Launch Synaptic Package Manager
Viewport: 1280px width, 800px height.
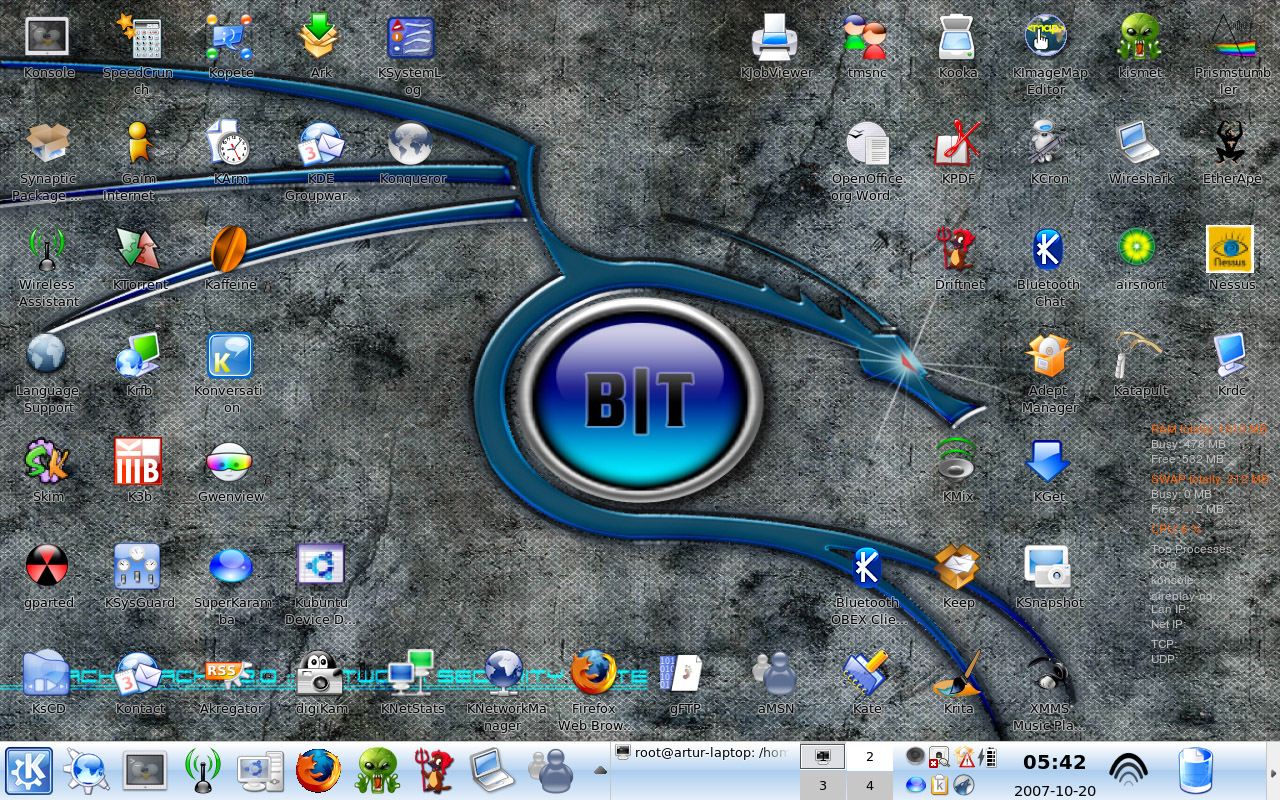coord(47,143)
